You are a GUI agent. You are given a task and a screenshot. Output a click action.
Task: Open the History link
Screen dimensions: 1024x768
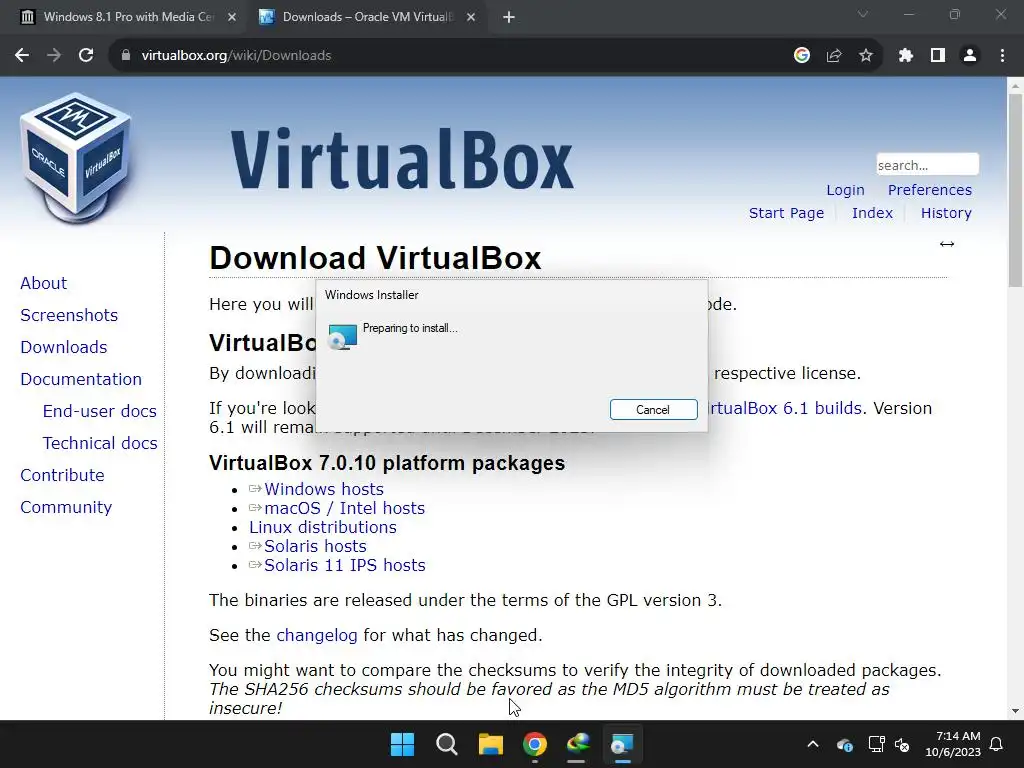(x=946, y=213)
